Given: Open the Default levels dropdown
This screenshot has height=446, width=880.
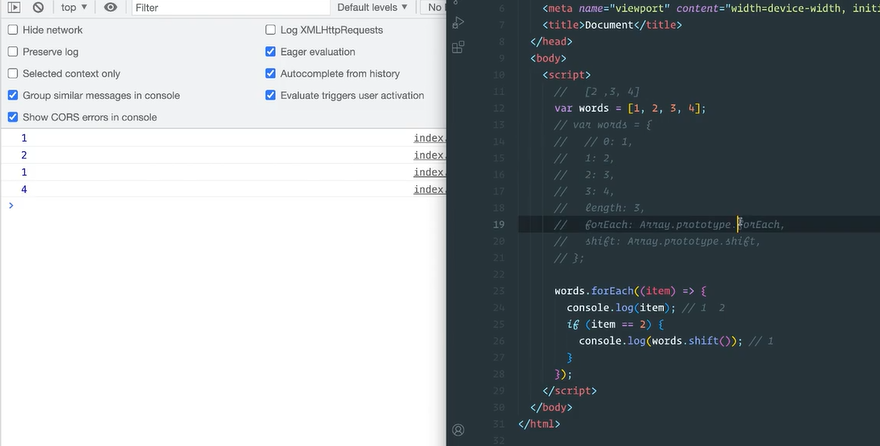Looking at the screenshot, I should 372,7.
